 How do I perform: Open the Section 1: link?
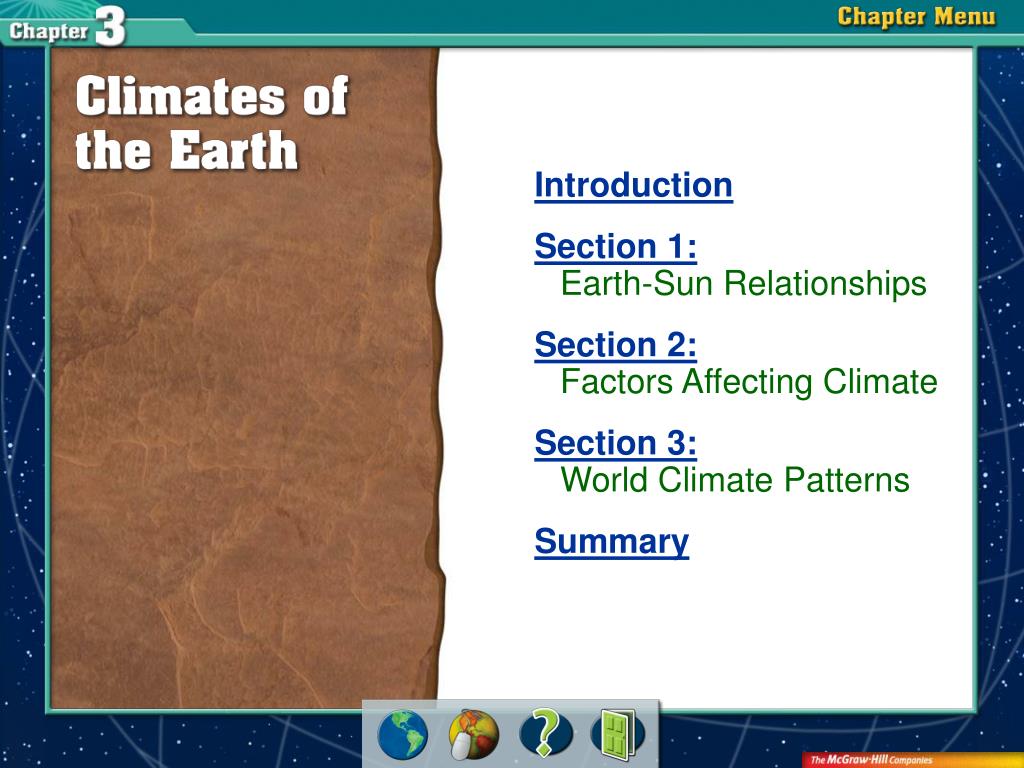point(615,247)
